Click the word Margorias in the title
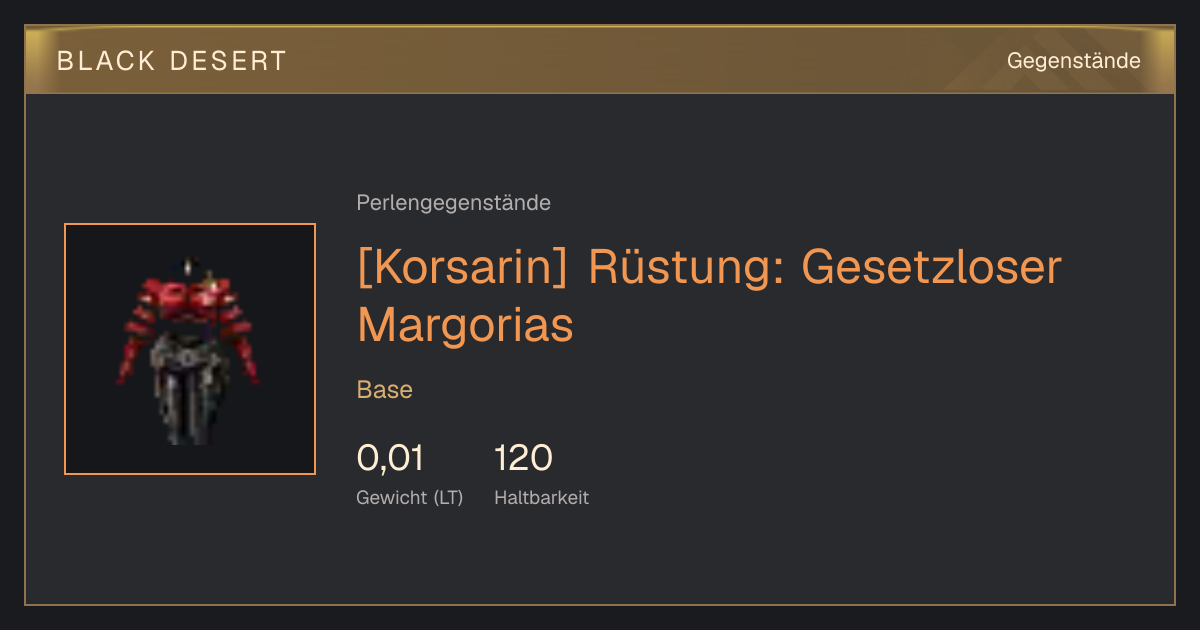The height and width of the screenshot is (630, 1200). 465,325
